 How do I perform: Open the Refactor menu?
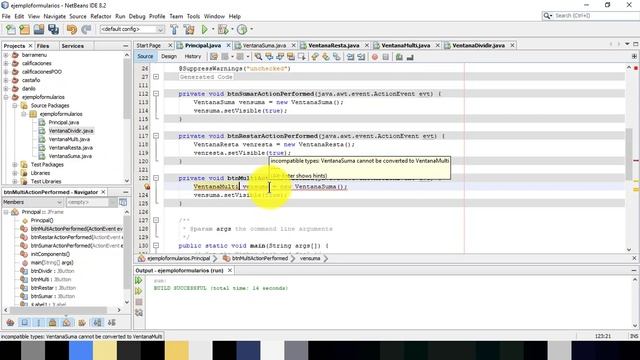coord(101,16)
